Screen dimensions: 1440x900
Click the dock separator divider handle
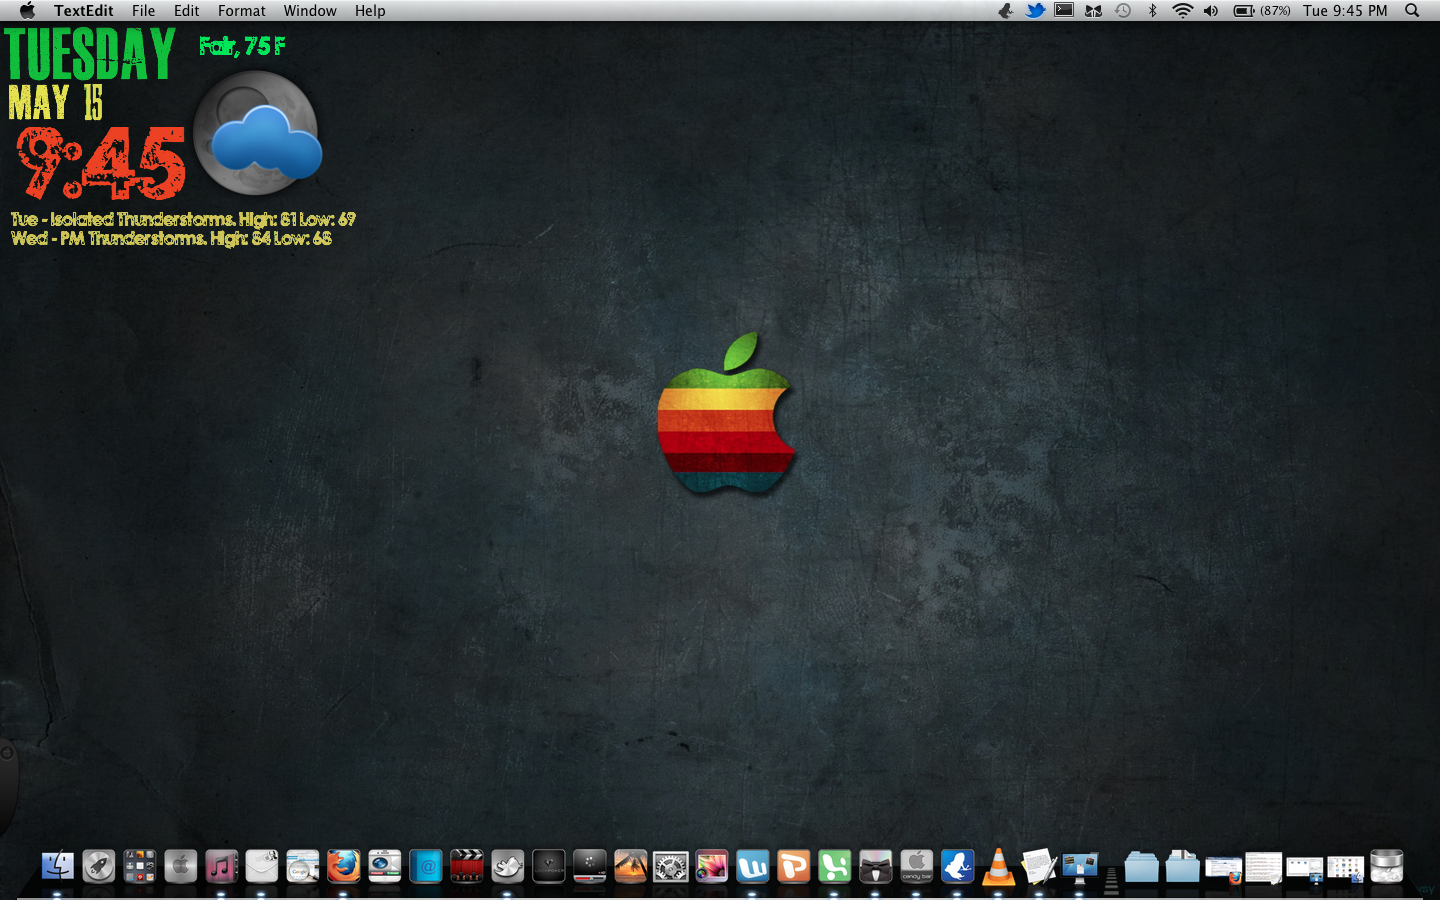(x=1111, y=880)
